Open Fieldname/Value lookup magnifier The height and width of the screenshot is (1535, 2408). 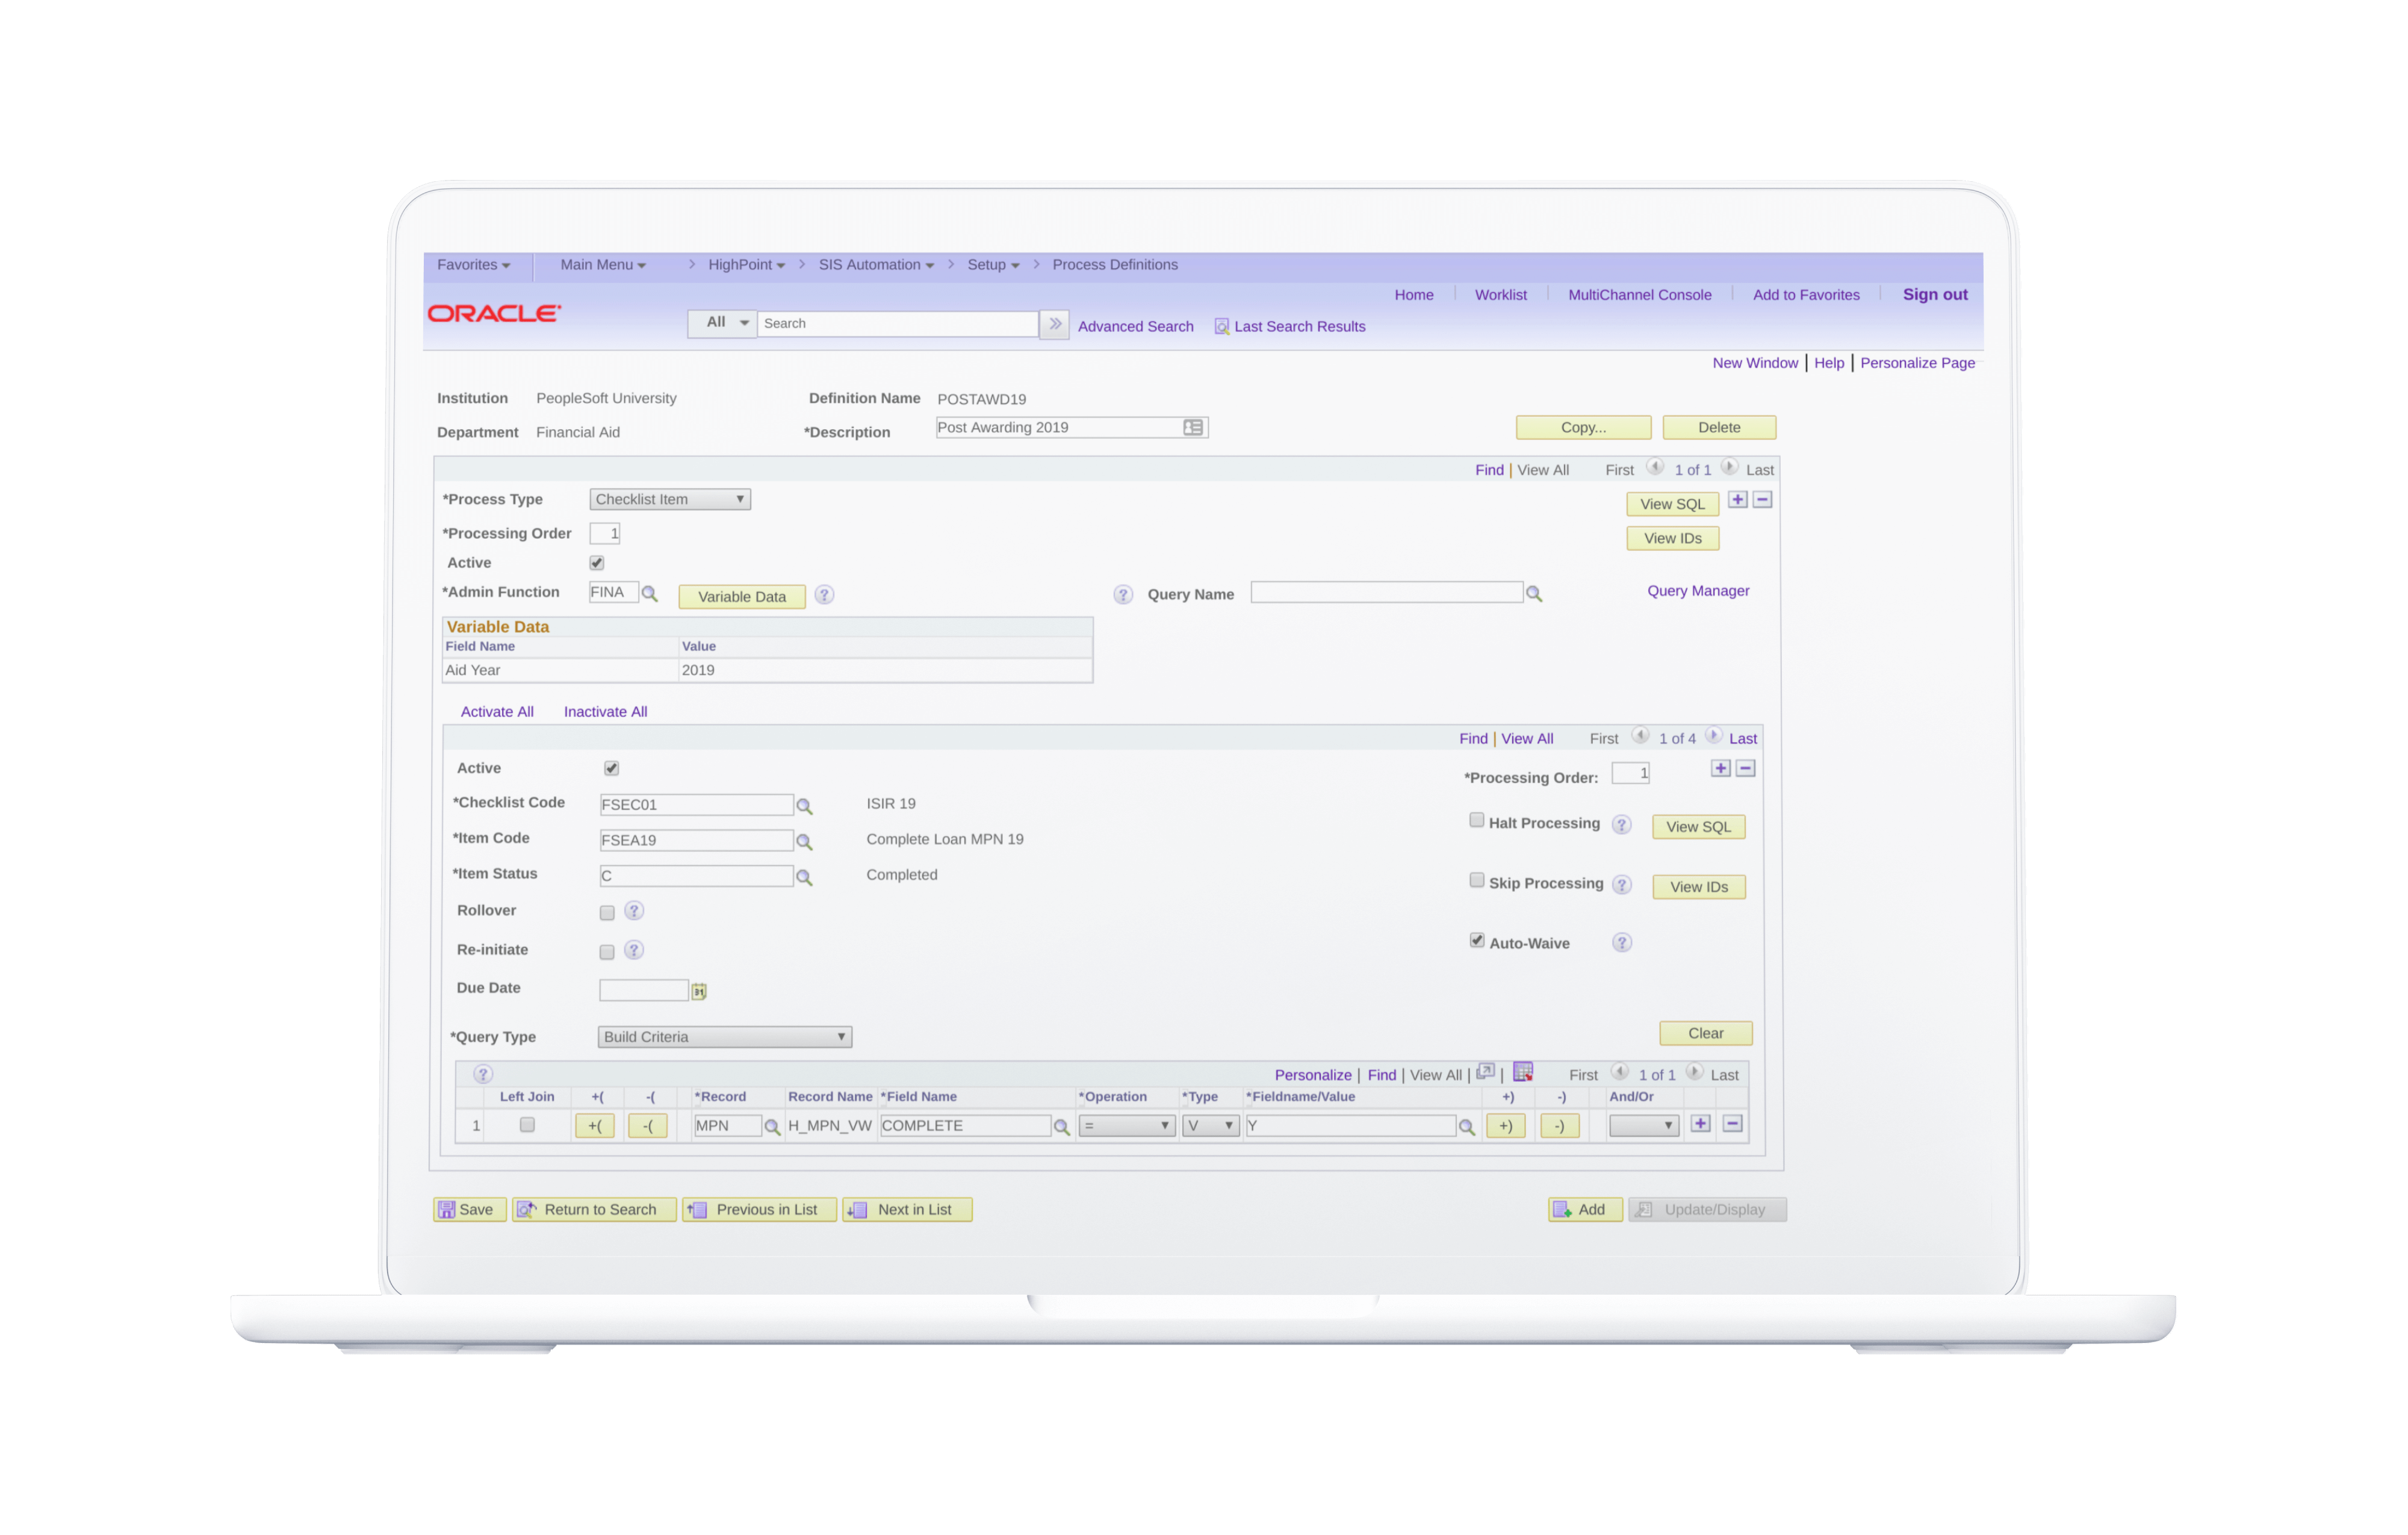tap(1467, 1127)
